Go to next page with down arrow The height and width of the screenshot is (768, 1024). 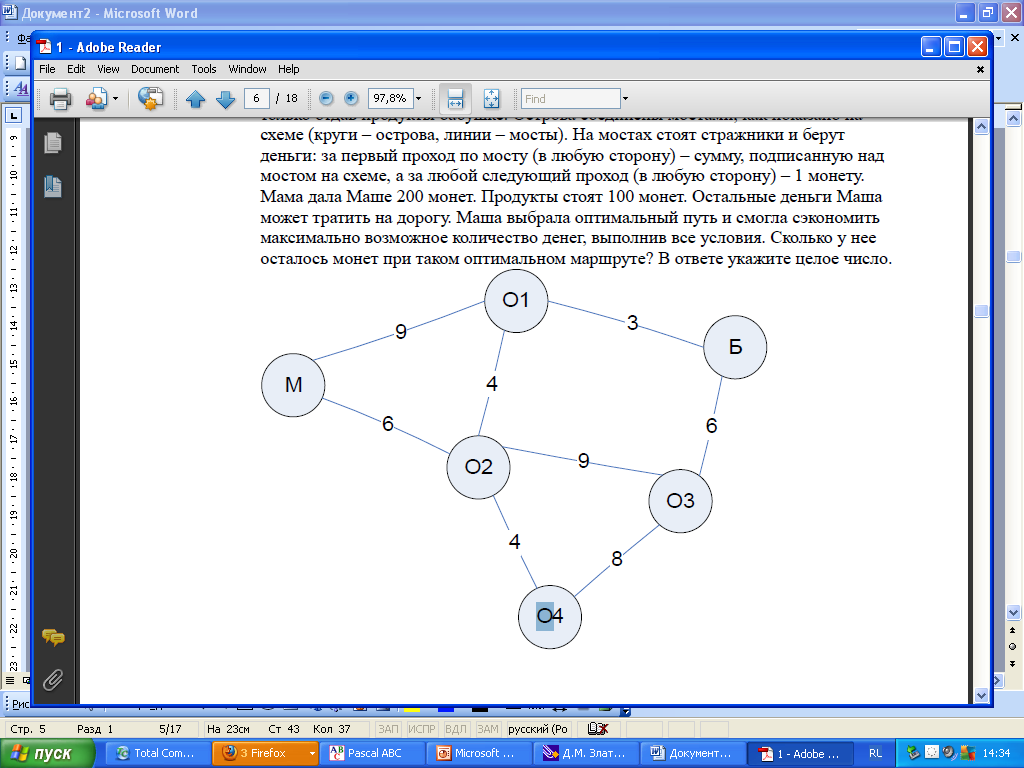point(225,99)
